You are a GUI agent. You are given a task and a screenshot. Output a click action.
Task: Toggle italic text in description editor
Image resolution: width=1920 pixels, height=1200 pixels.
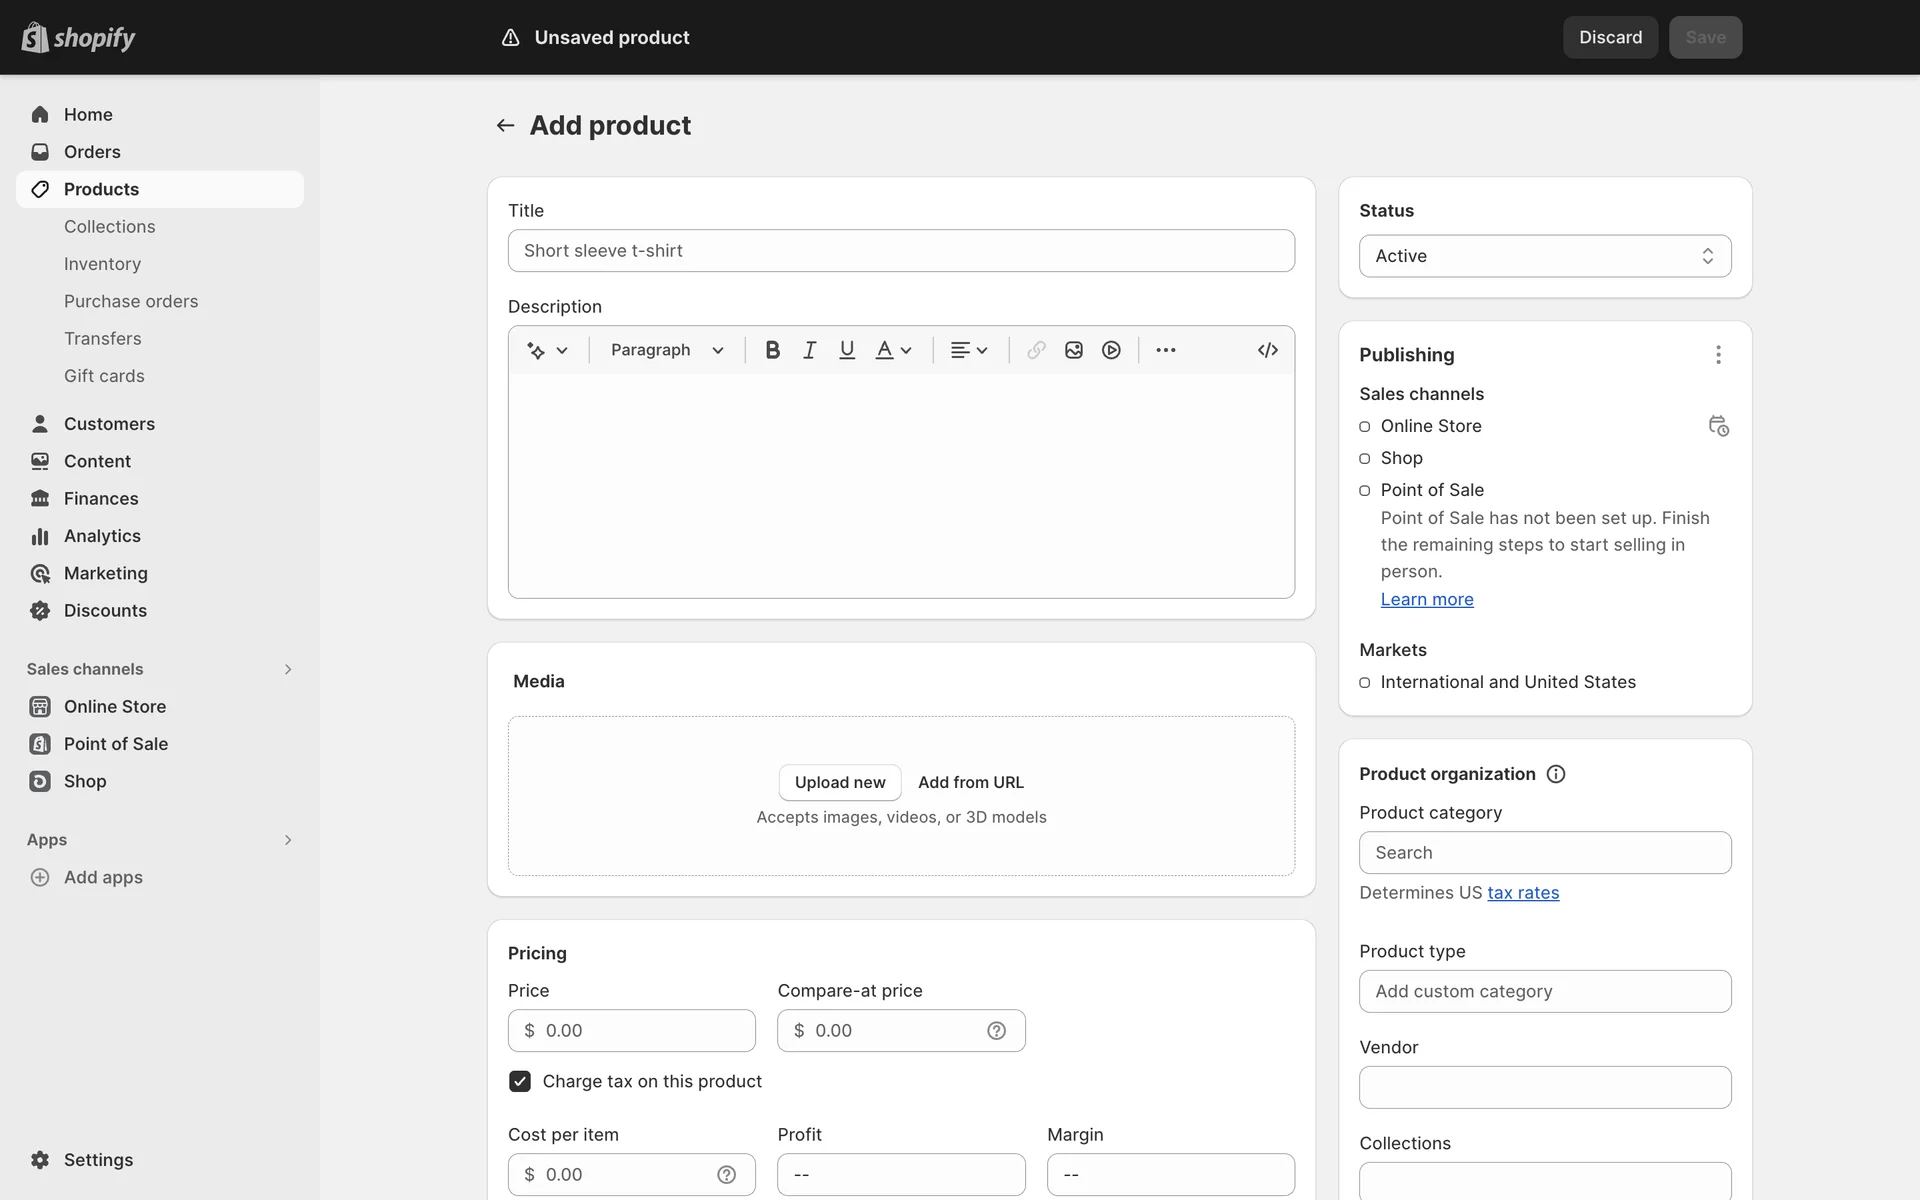809,350
